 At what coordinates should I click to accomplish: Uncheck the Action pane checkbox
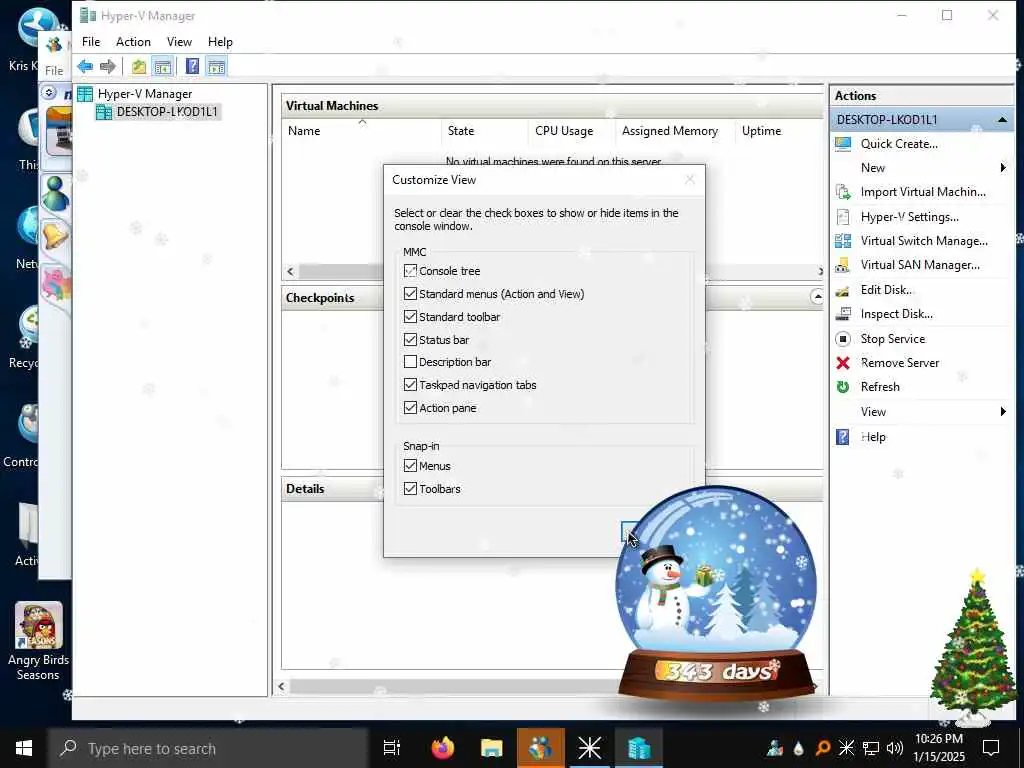[410, 408]
